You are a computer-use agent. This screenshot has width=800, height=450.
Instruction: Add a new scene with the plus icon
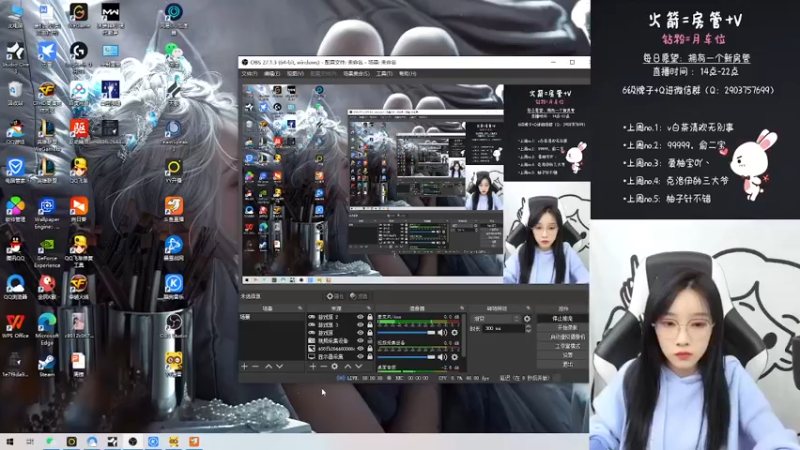pyautogui.click(x=244, y=366)
